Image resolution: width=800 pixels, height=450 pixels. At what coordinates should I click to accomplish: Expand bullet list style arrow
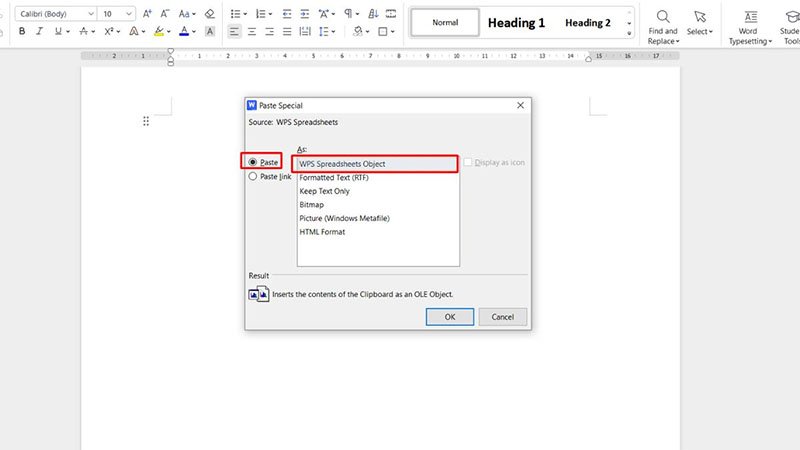245,14
